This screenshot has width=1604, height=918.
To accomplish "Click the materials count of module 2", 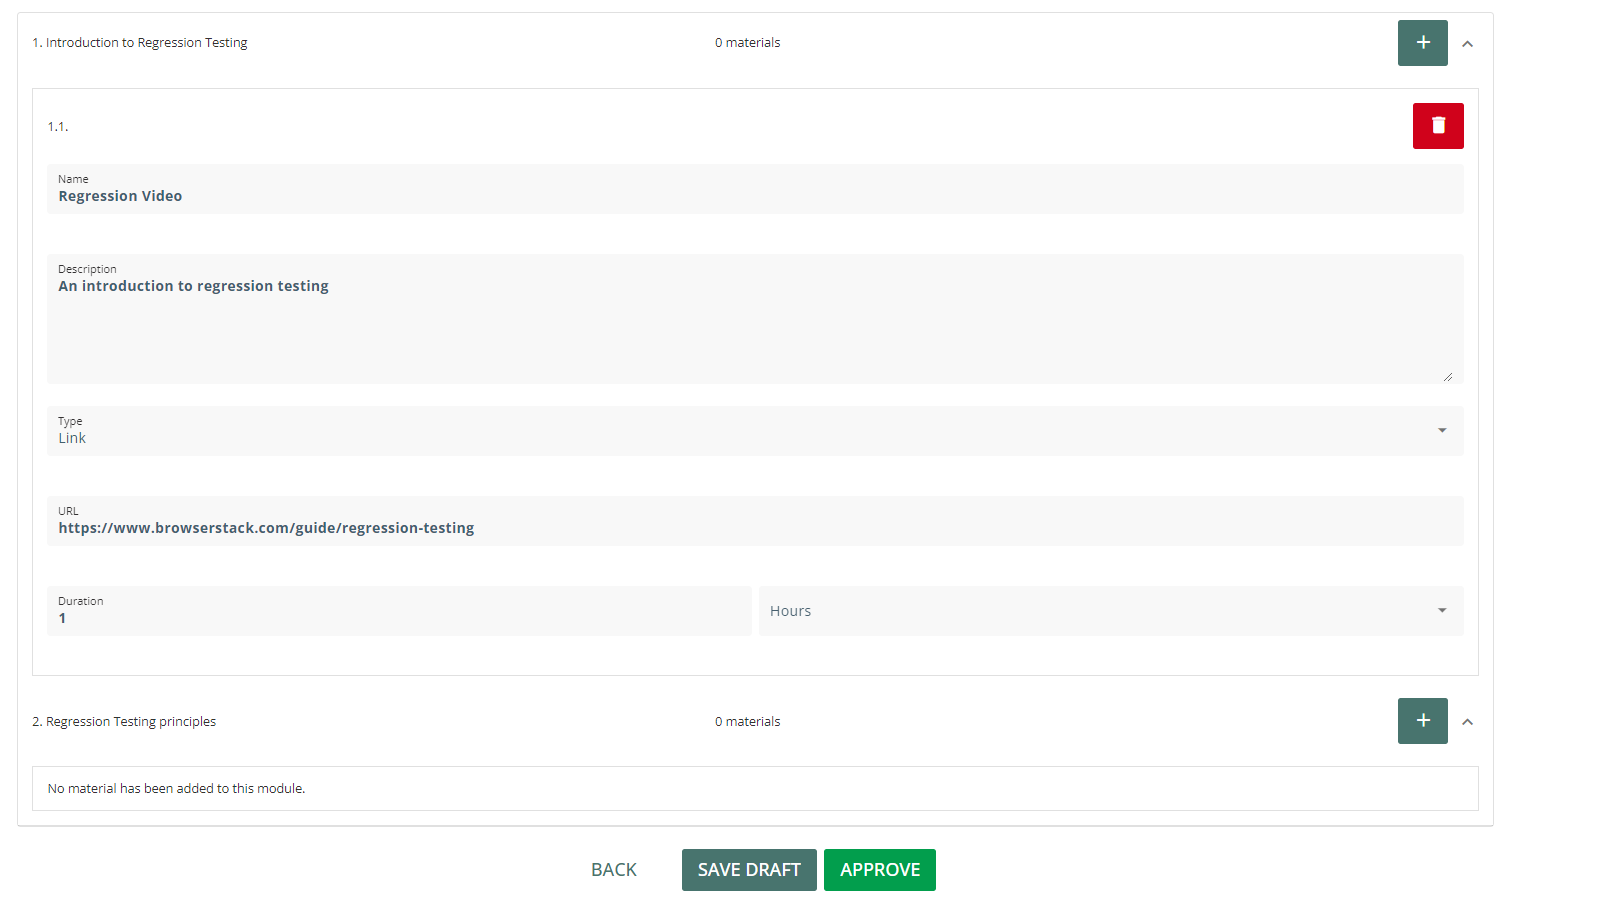I will (747, 722).
